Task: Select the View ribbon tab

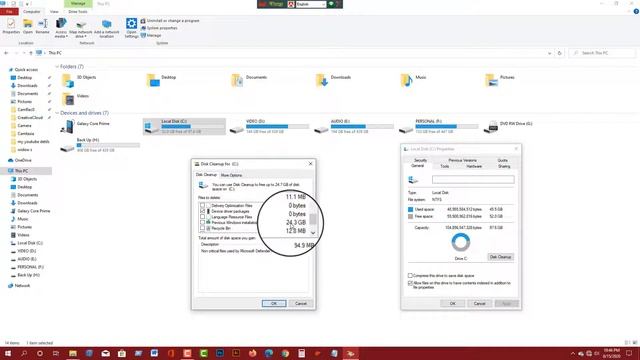Action: click(54, 11)
